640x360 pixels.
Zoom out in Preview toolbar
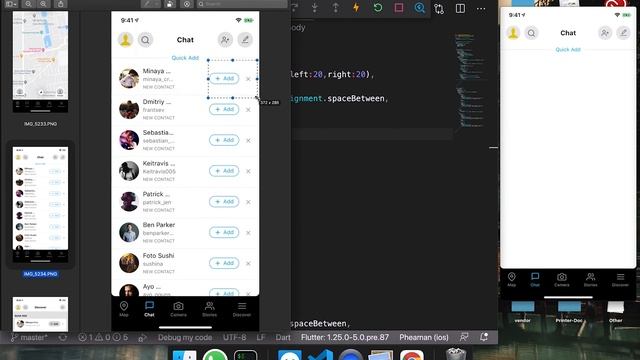[28, 4]
